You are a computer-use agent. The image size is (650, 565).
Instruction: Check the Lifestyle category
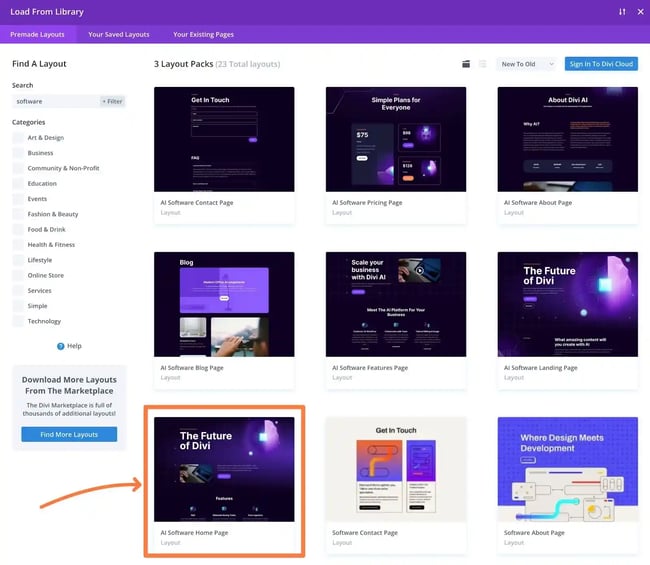[18, 260]
